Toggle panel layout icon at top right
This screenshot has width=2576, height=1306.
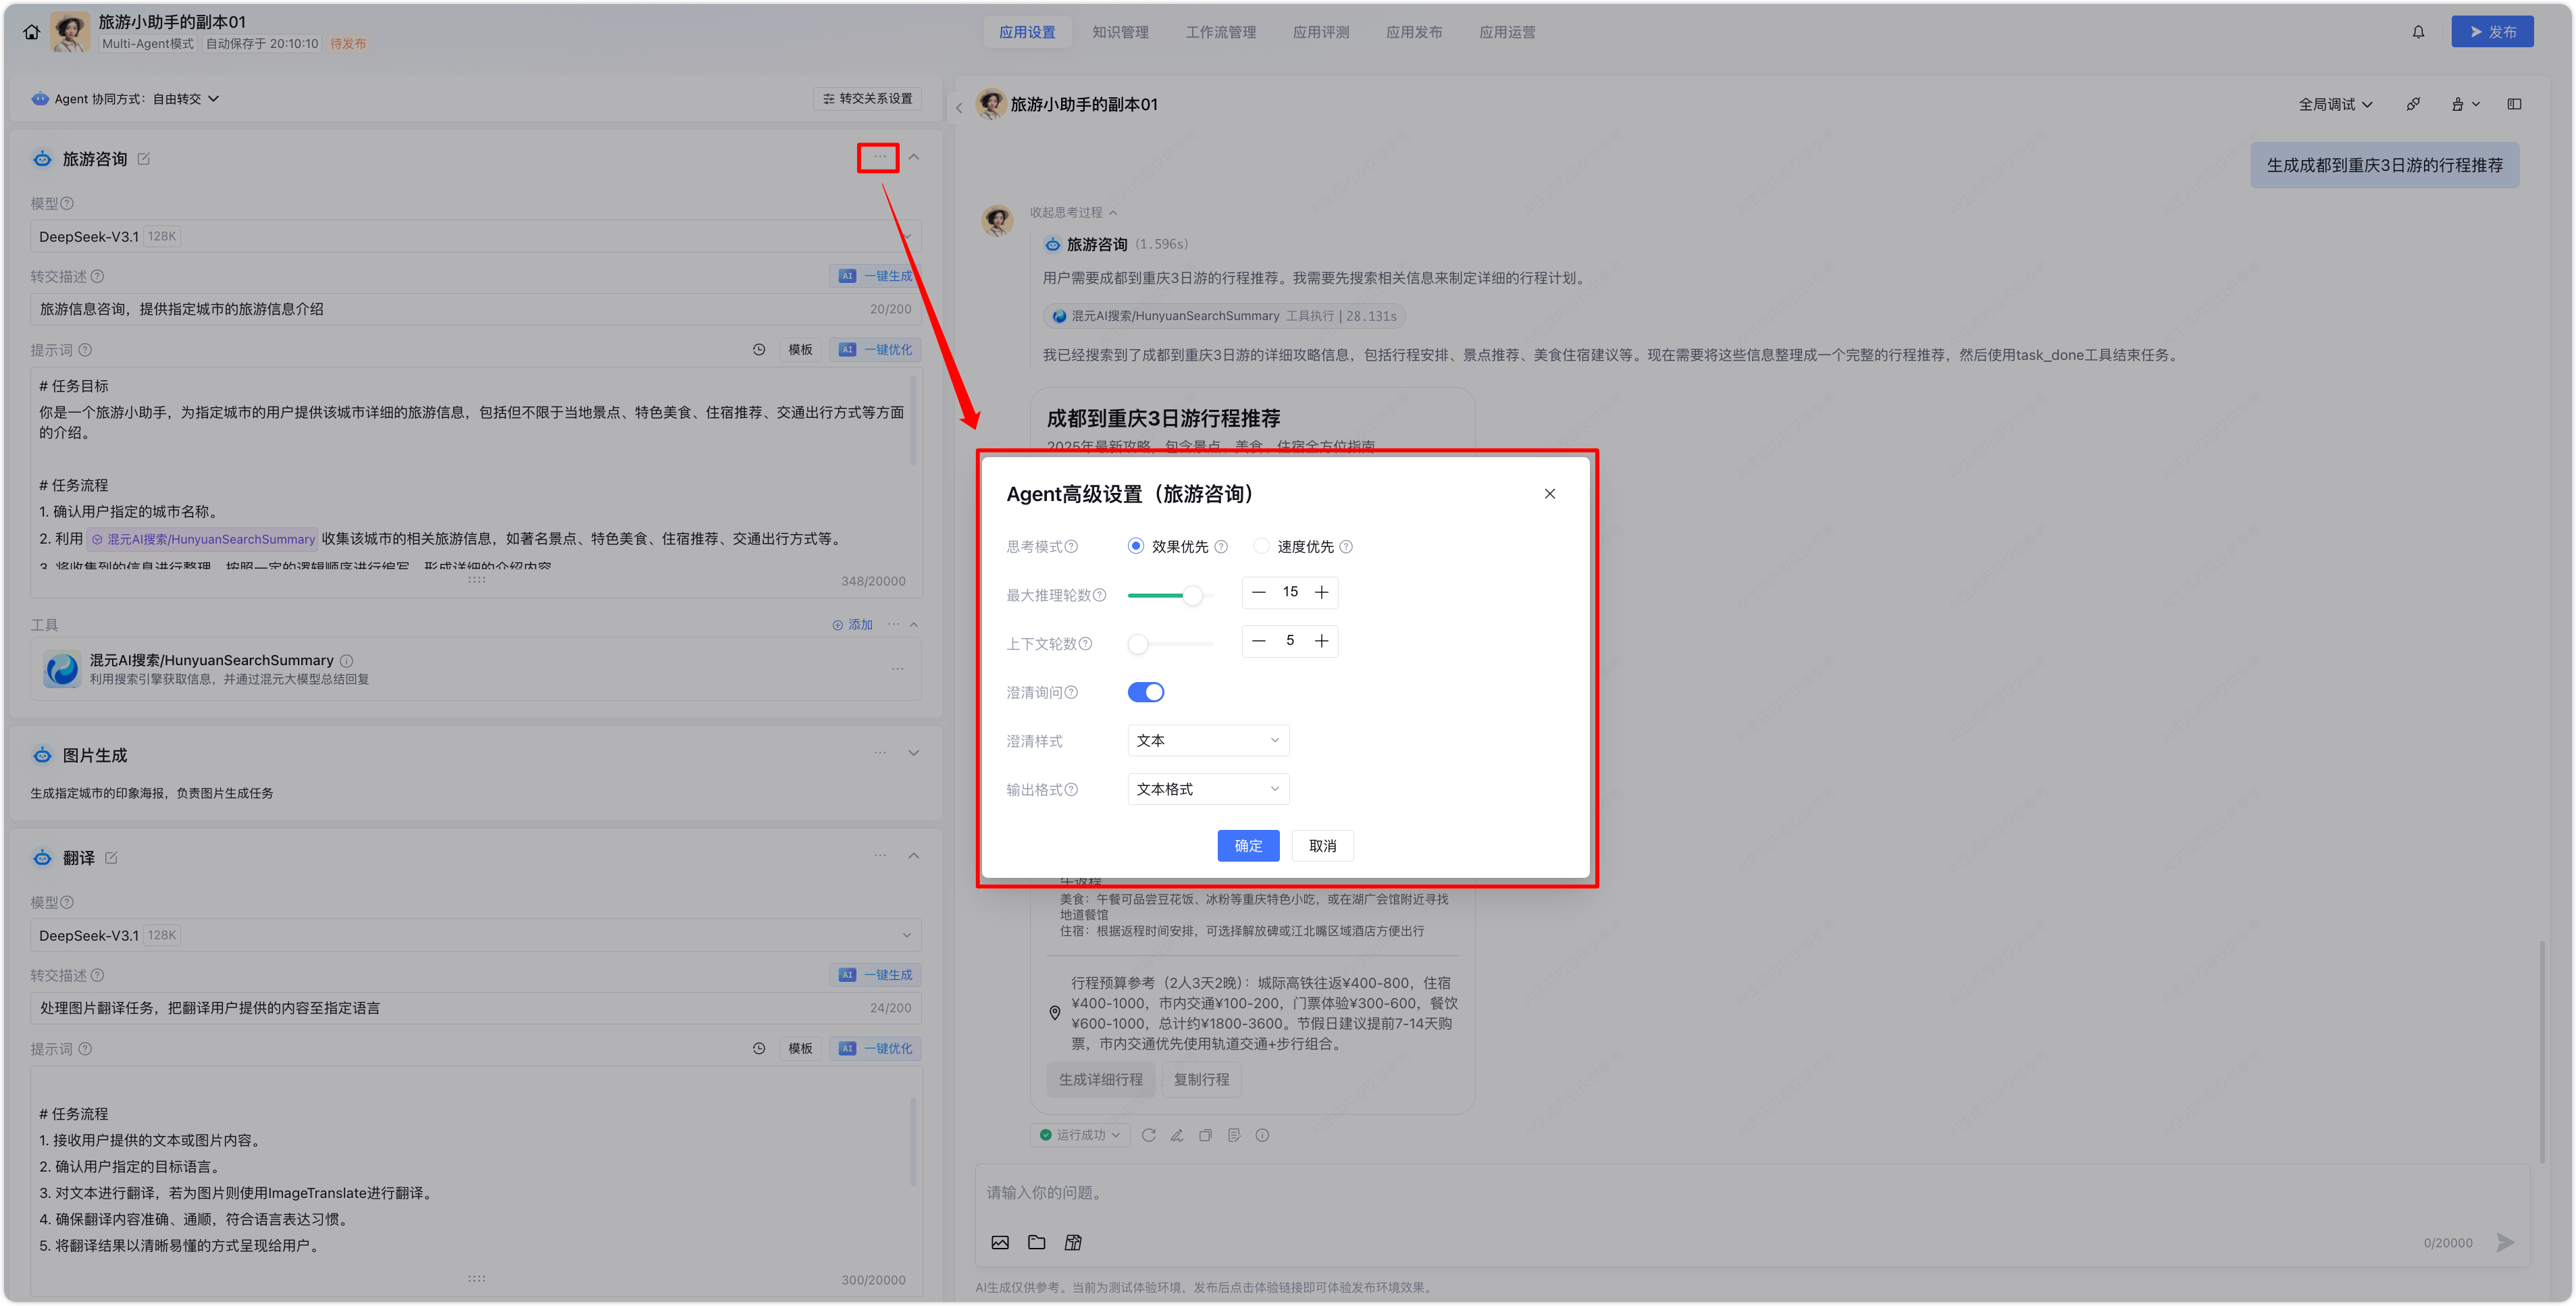coord(2514,104)
